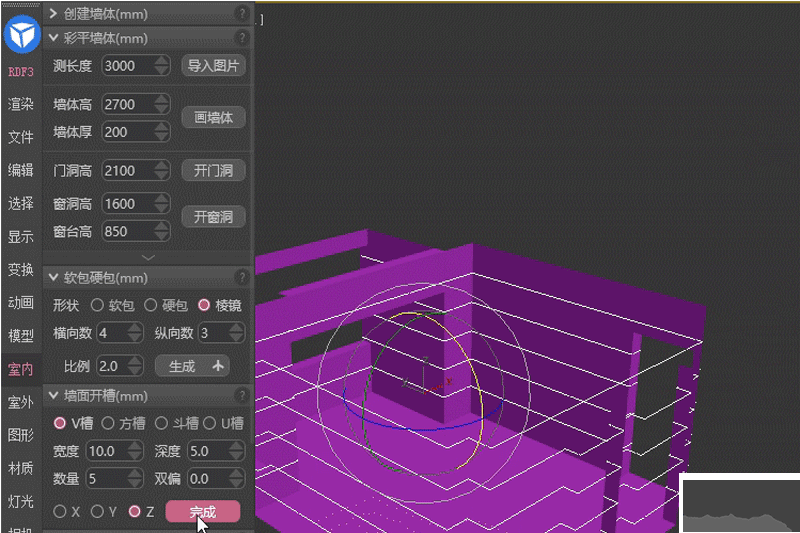The image size is (800, 533).
Task: Collapse the 彩平墙体(mm) section
Action: 53,38
